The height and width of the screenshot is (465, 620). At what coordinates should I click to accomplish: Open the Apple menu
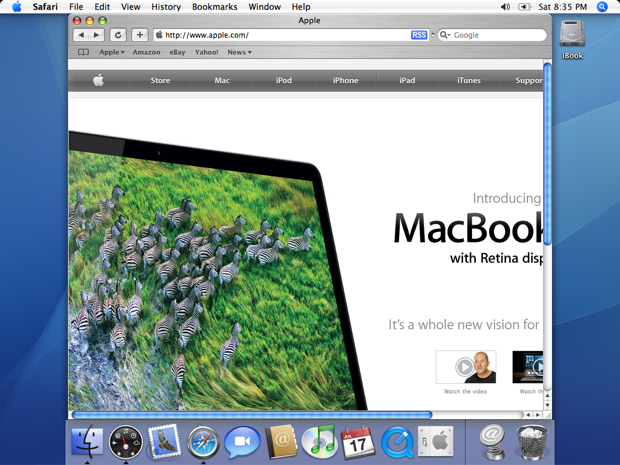17,7
